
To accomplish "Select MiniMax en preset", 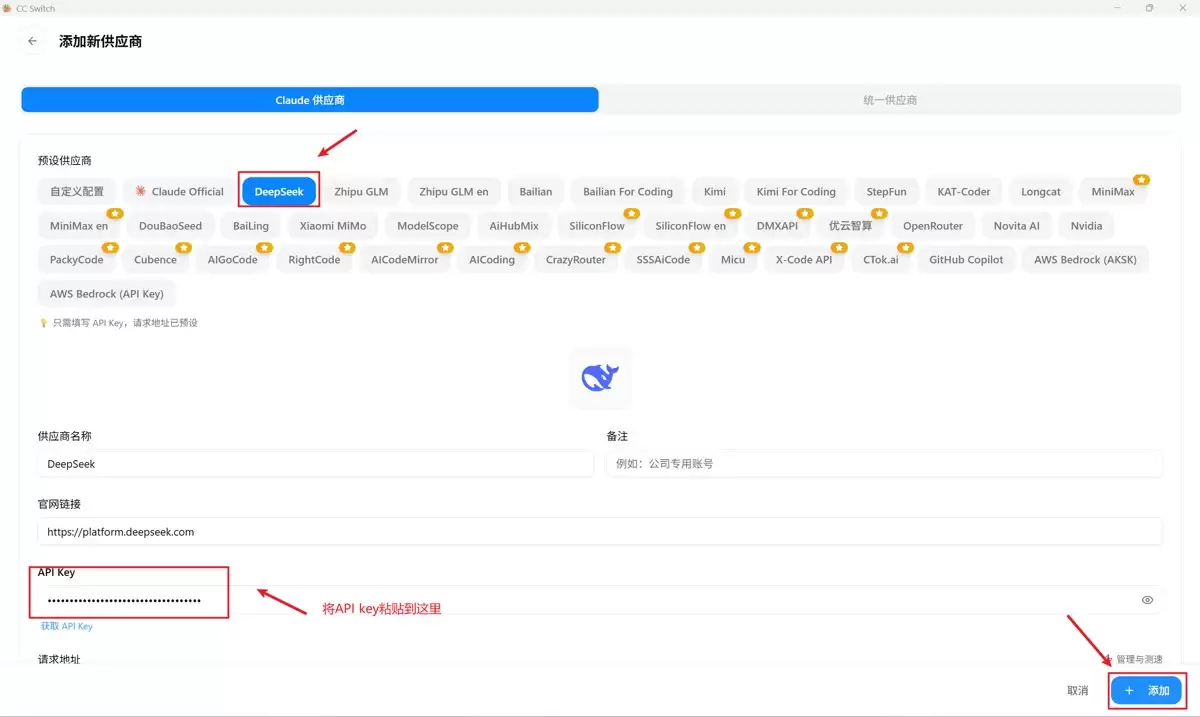I will click(79, 226).
